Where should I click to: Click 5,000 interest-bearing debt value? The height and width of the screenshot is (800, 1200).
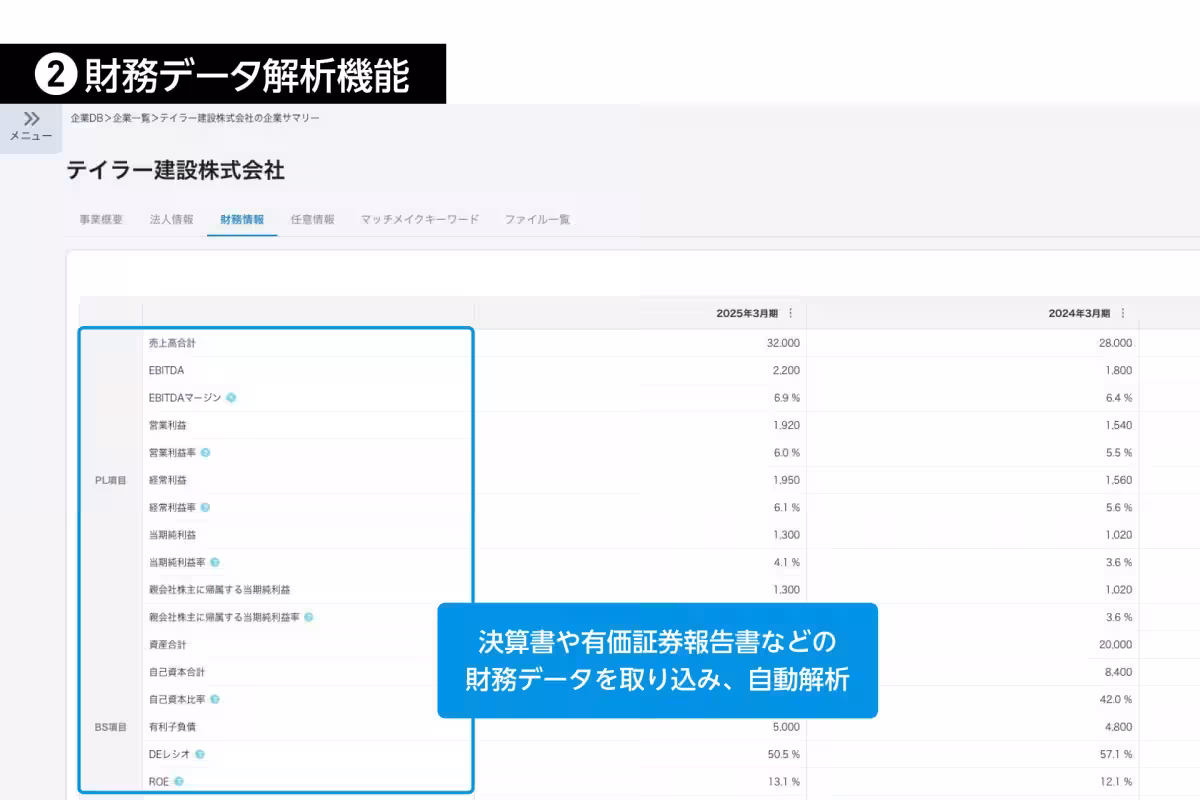786,727
